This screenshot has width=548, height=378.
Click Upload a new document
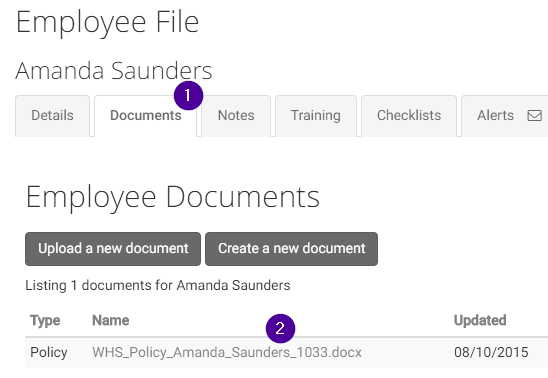(113, 249)
